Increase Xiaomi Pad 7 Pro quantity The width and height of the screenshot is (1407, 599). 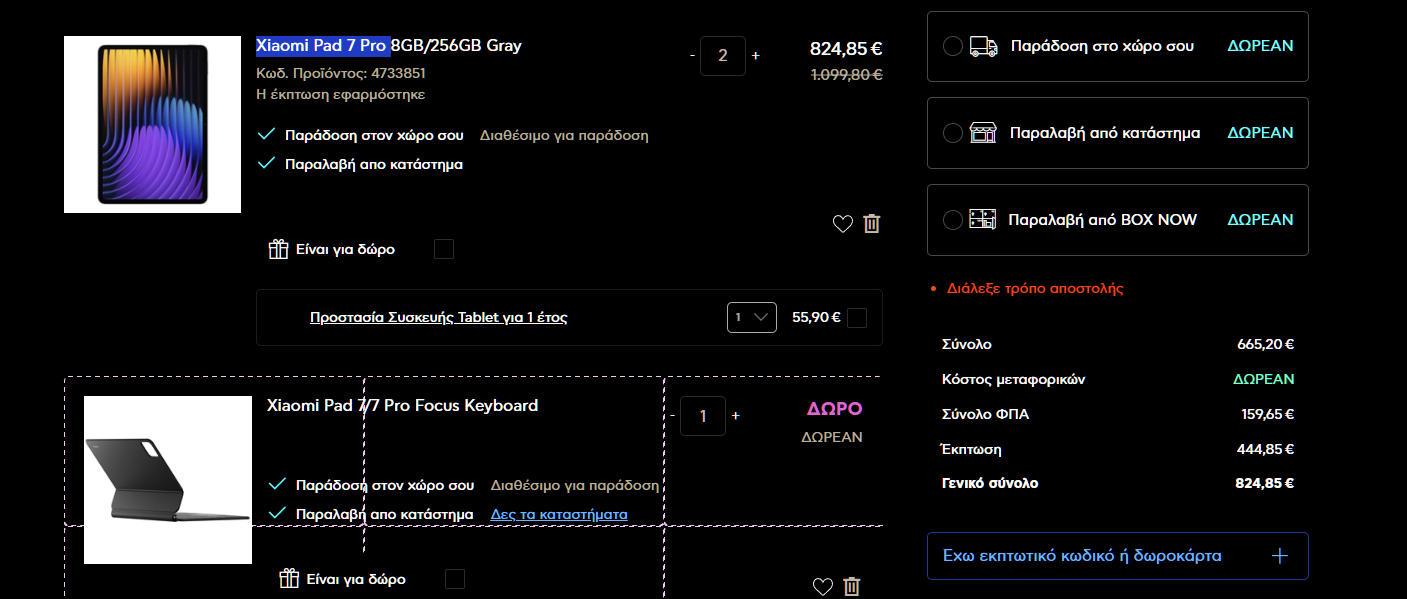(755, 56)
